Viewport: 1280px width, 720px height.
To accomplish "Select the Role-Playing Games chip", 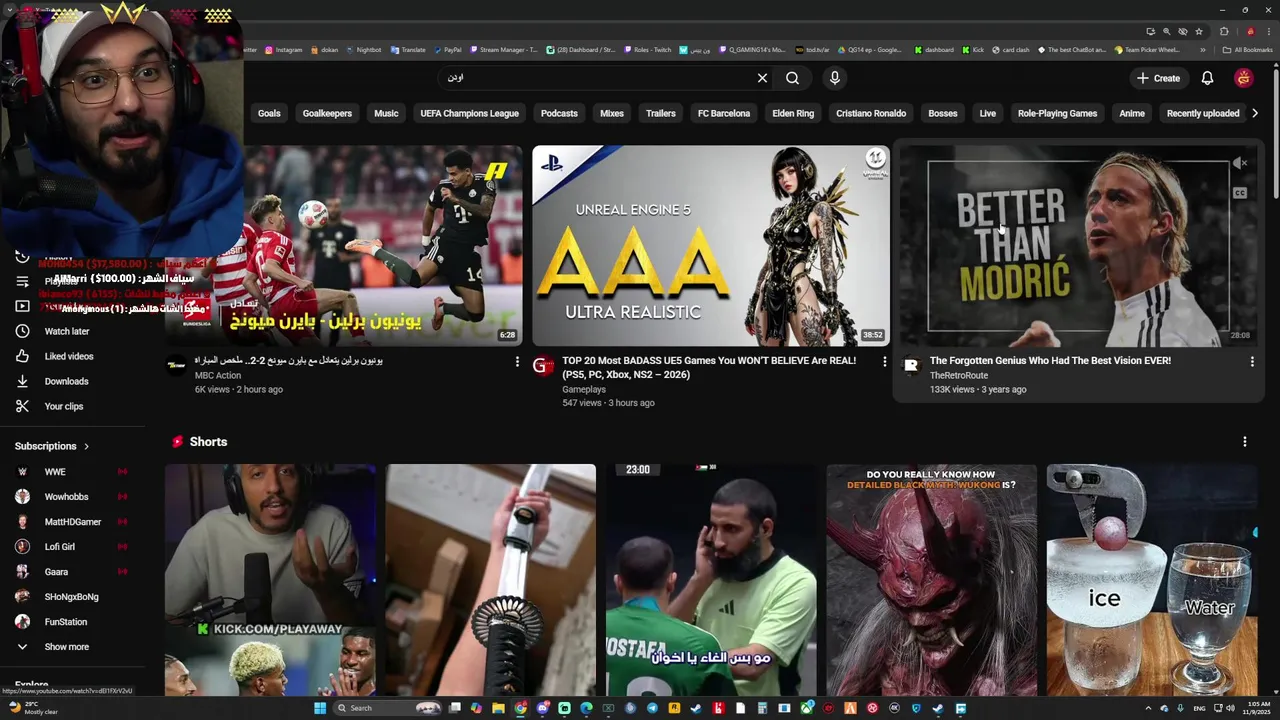I will coord(1057,113).
